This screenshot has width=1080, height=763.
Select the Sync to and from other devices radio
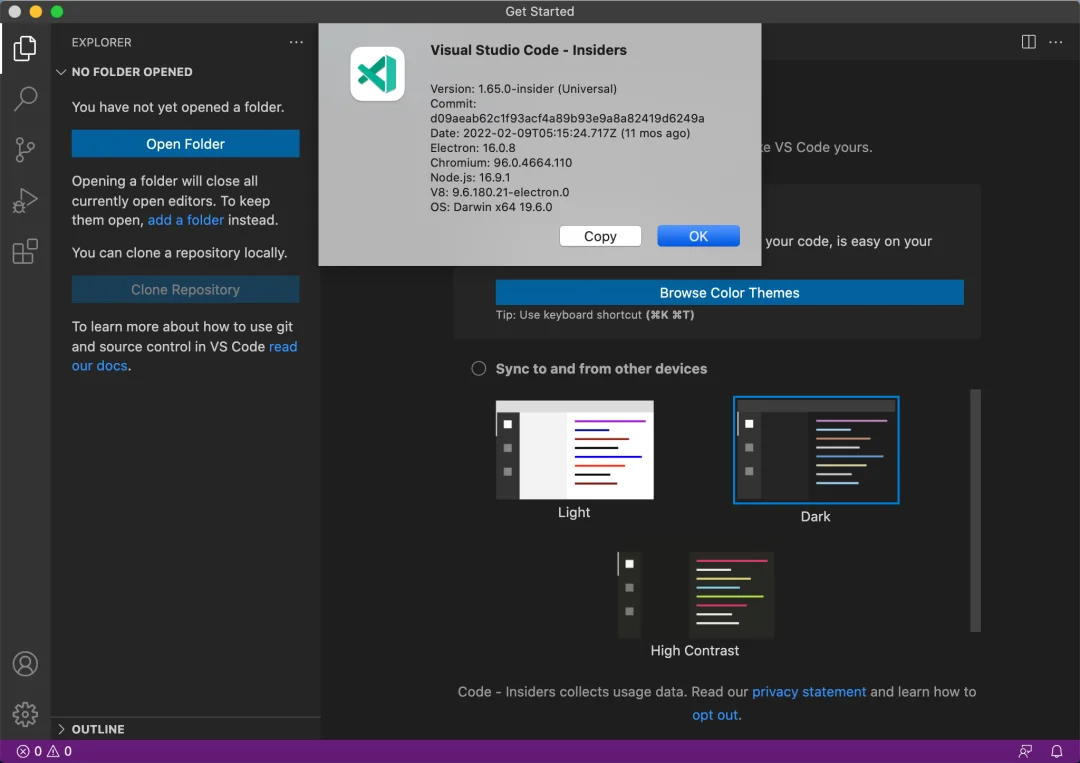click(x=479, y=368)
